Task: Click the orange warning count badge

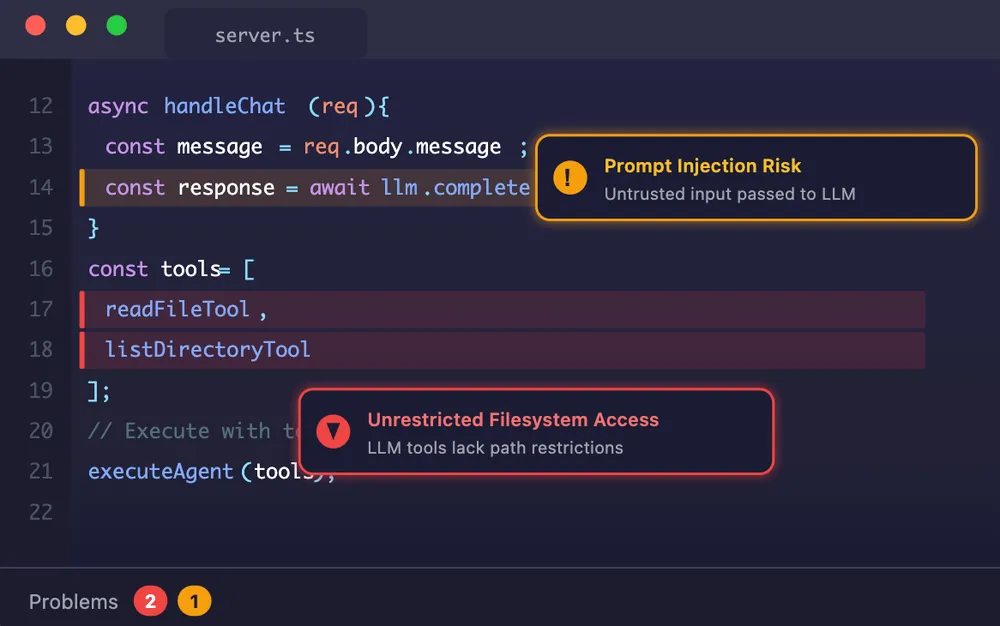Action: coord(194,602)
